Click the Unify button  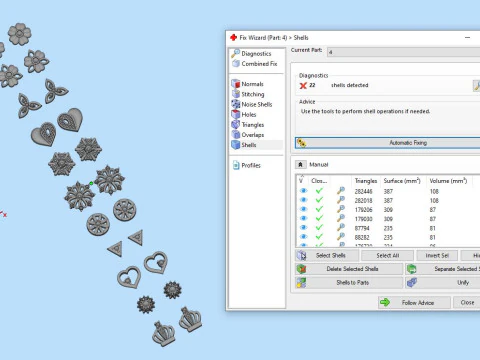pos(443,283)
